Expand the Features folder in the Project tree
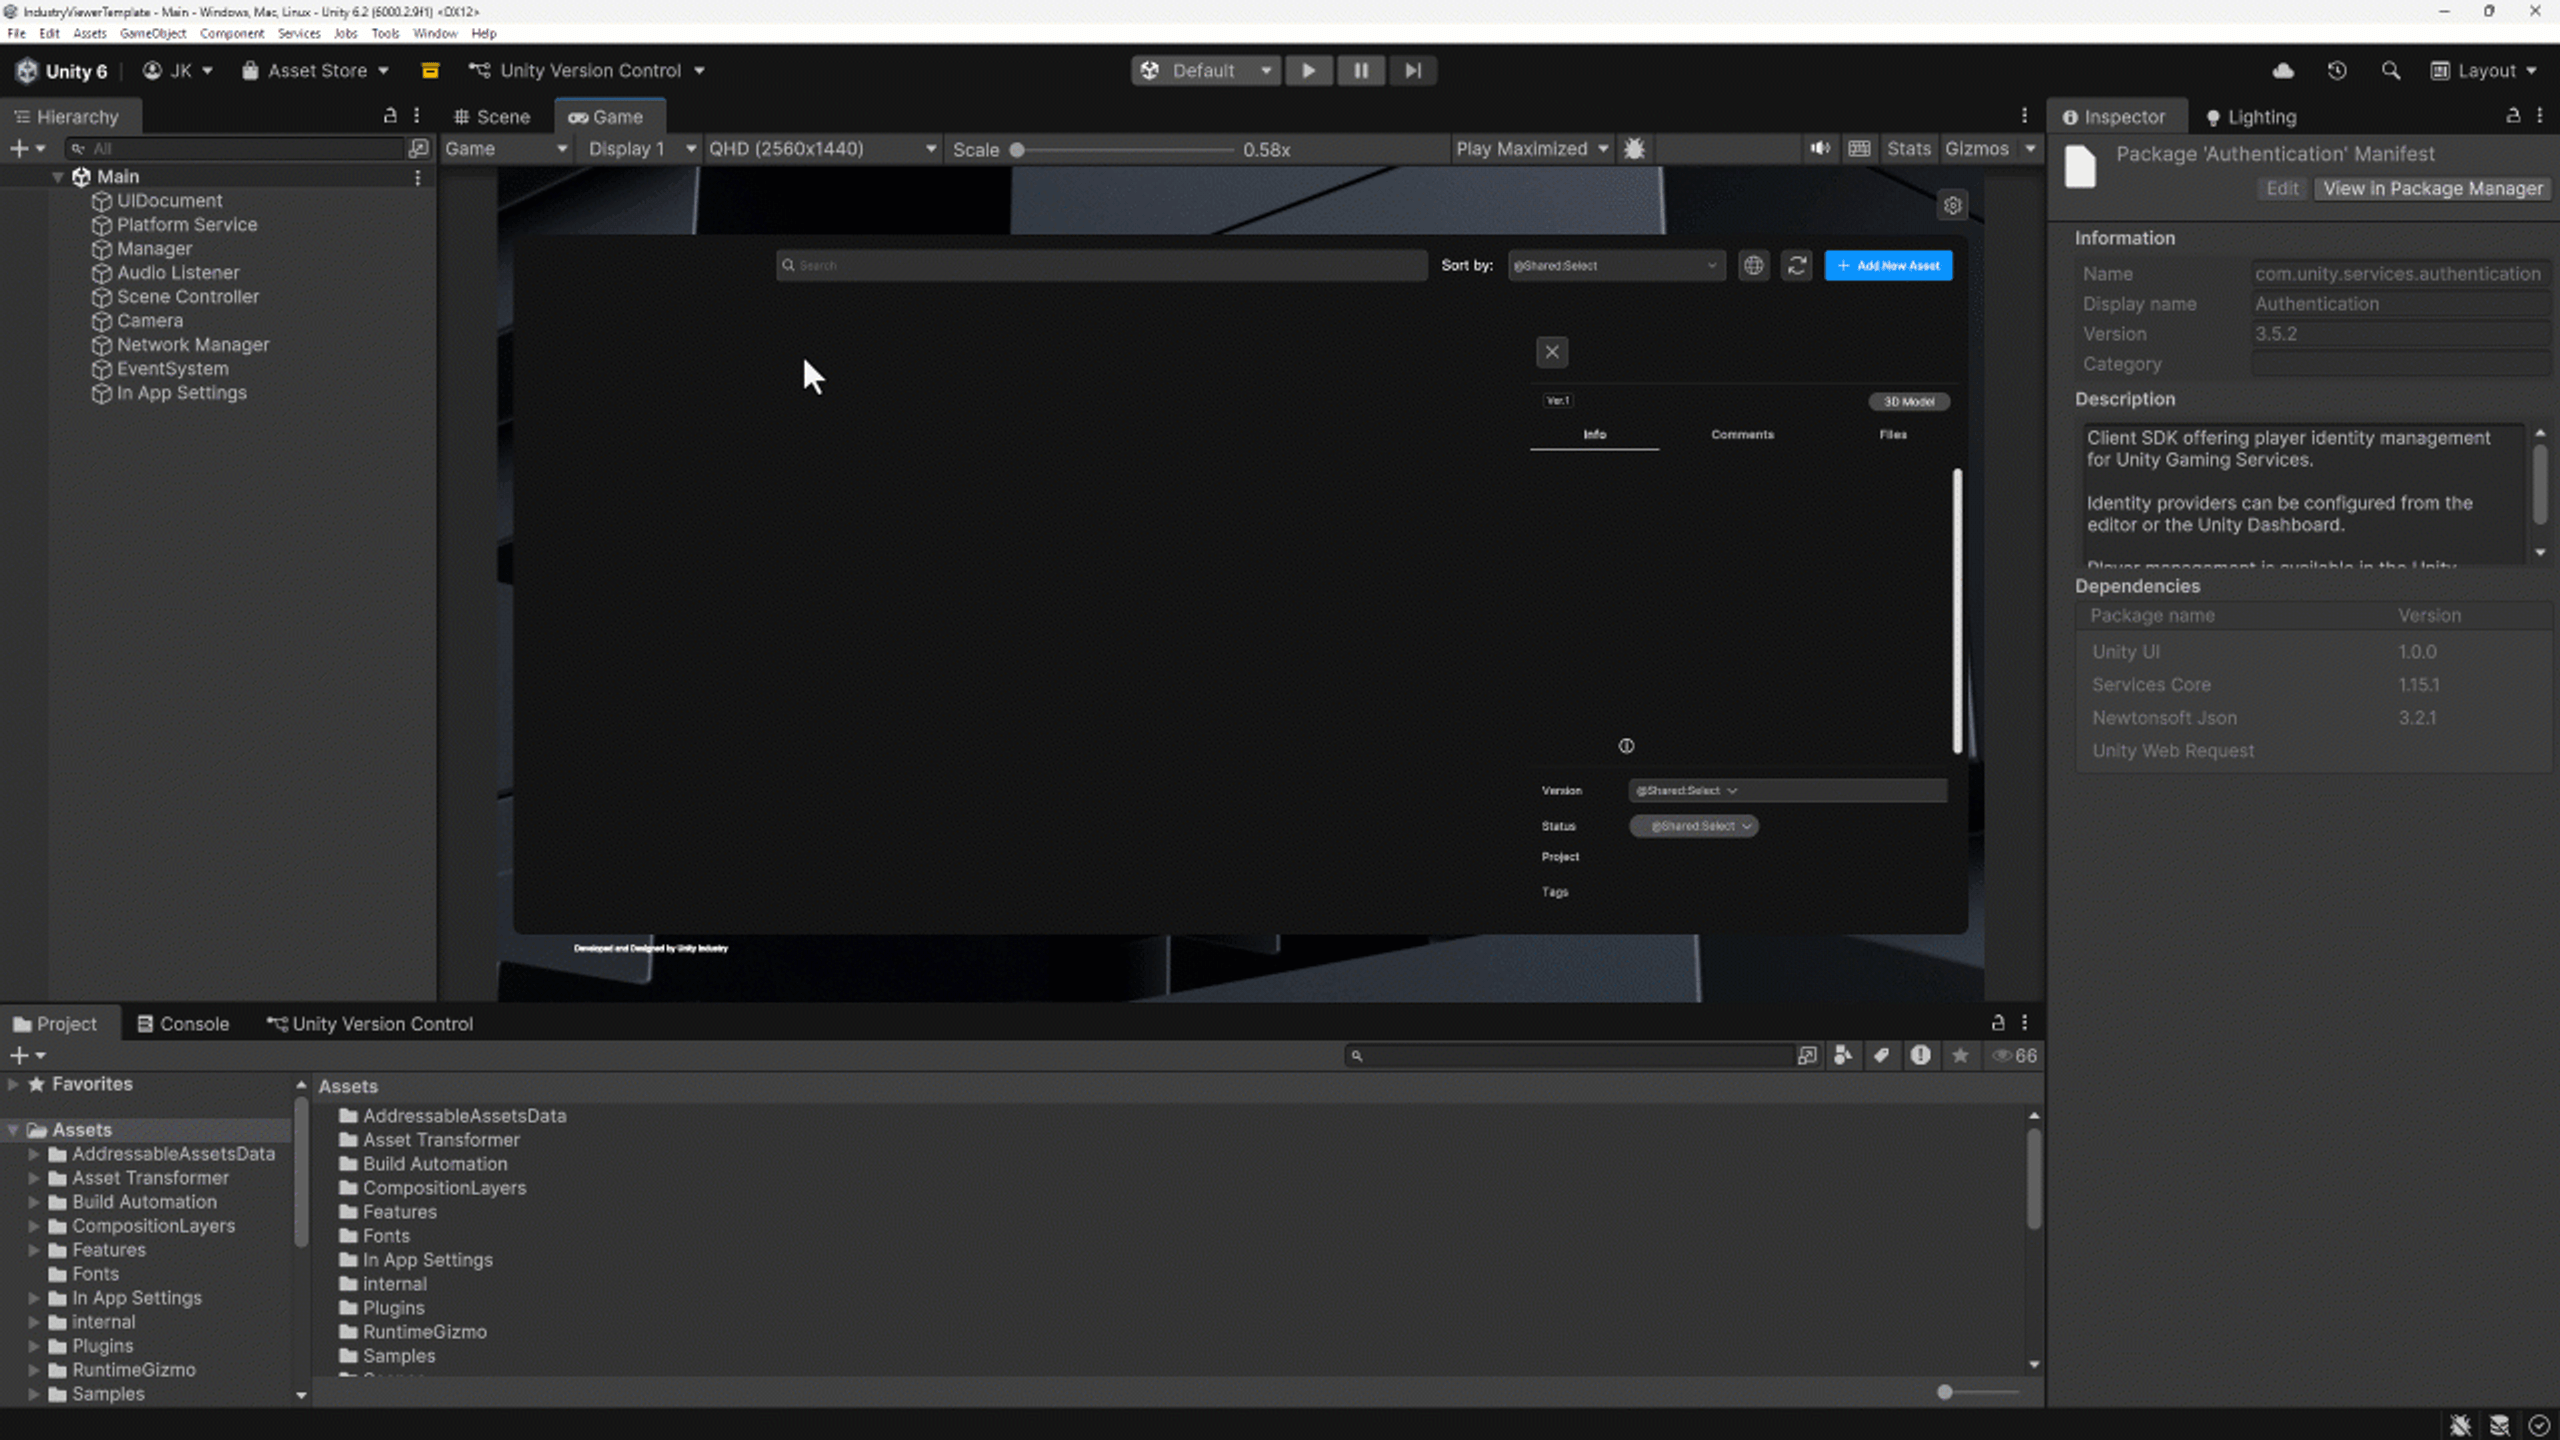The image size is (2560, 1440). pos(34,1250)
